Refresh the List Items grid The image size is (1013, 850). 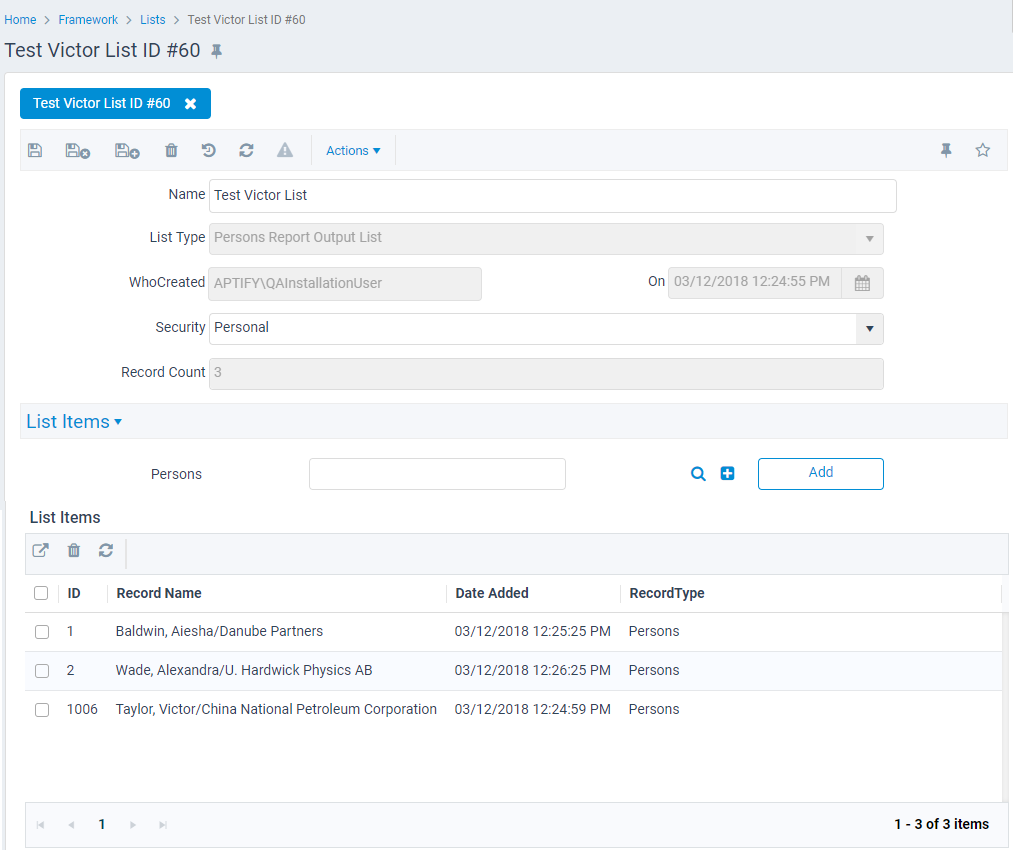tap(106, 550)
